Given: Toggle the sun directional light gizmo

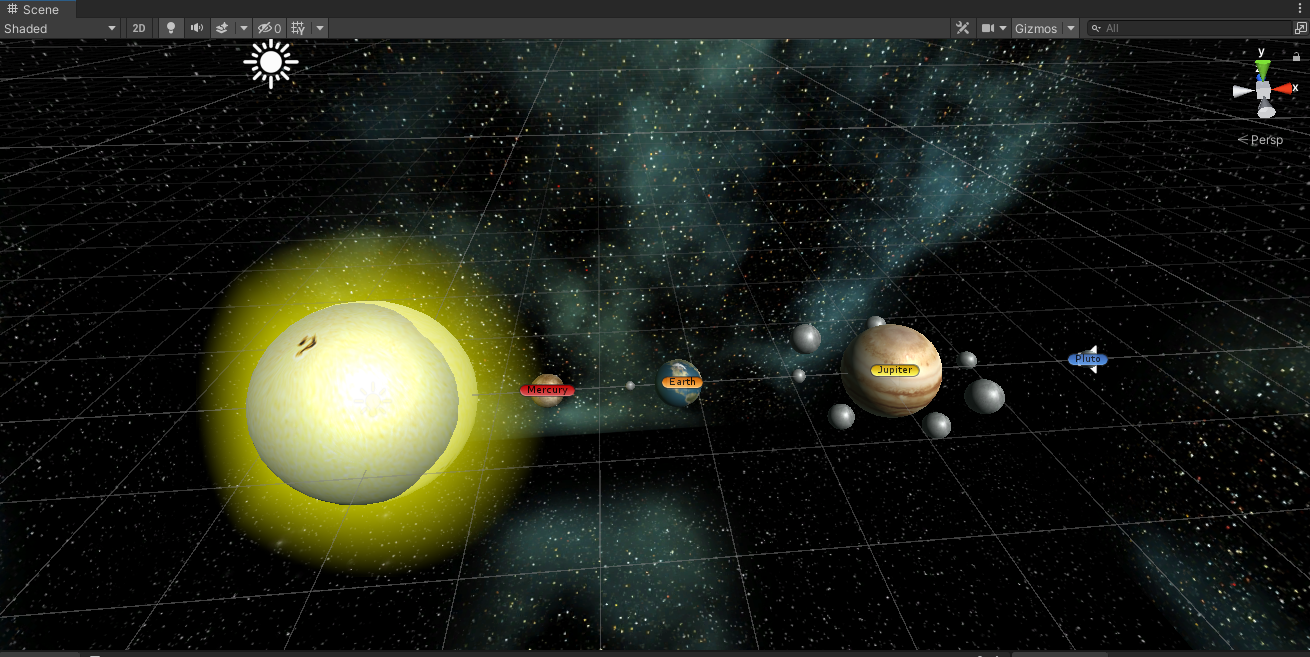Looking at the screenshot, I should [269, 63].
